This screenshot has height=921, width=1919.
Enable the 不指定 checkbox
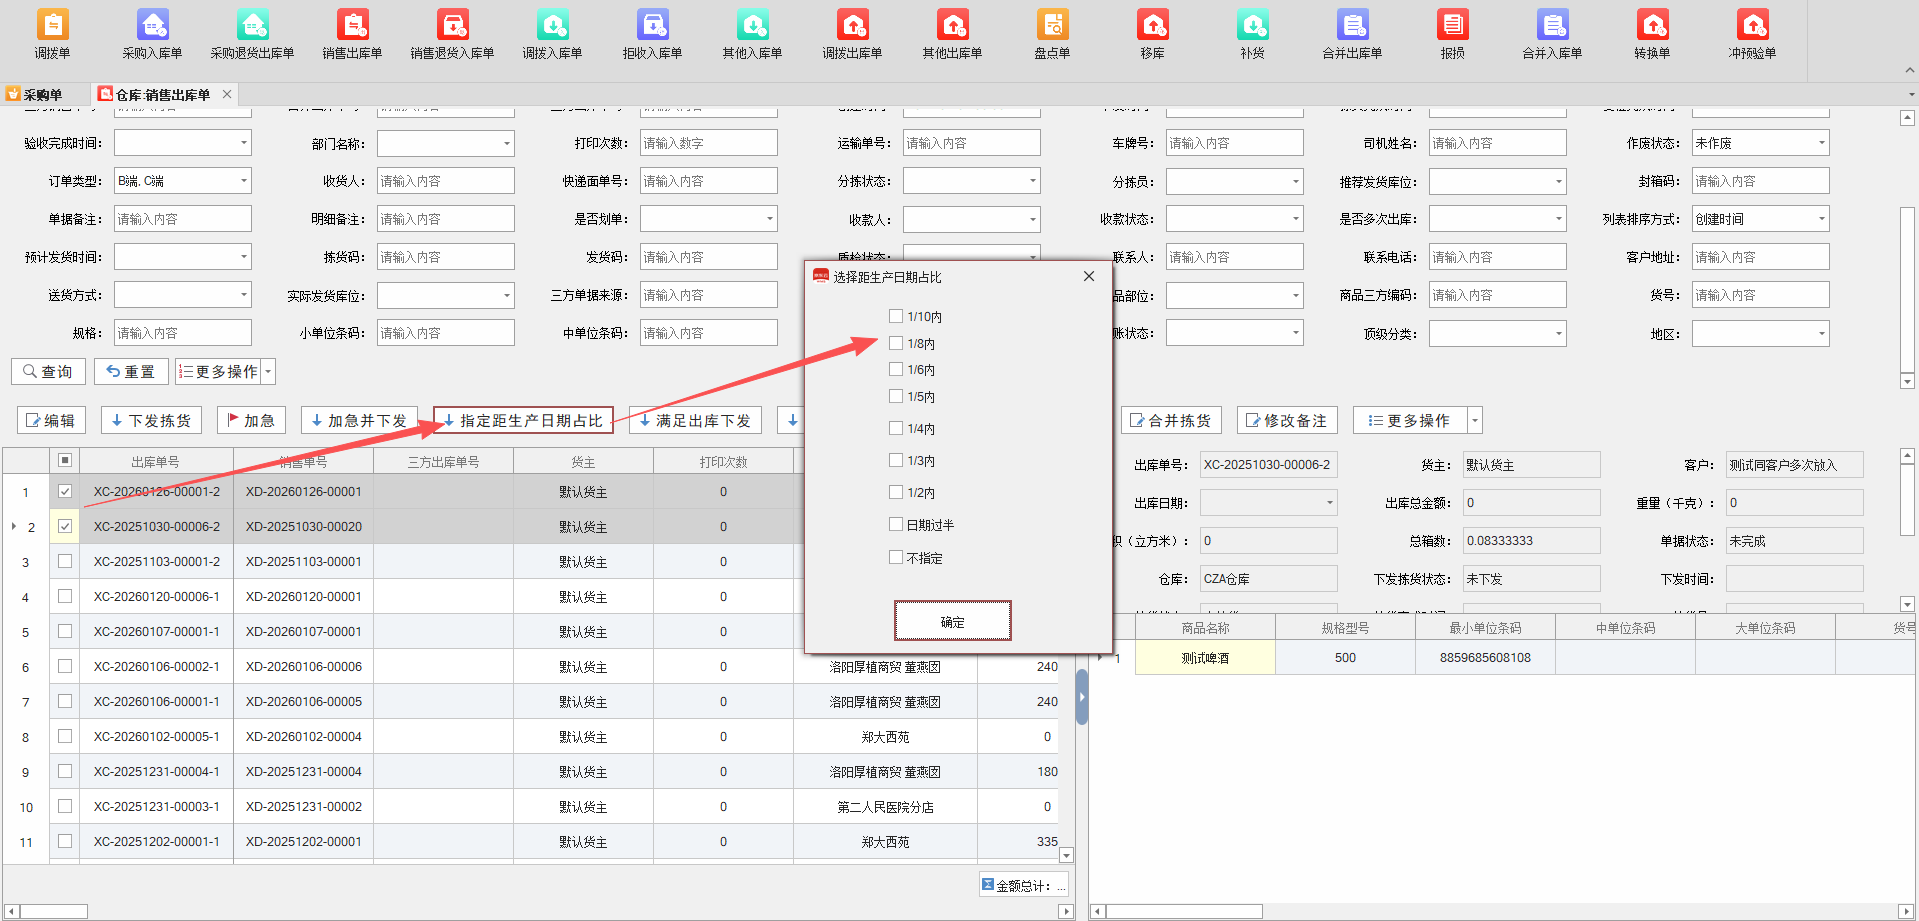click(896, 557)
